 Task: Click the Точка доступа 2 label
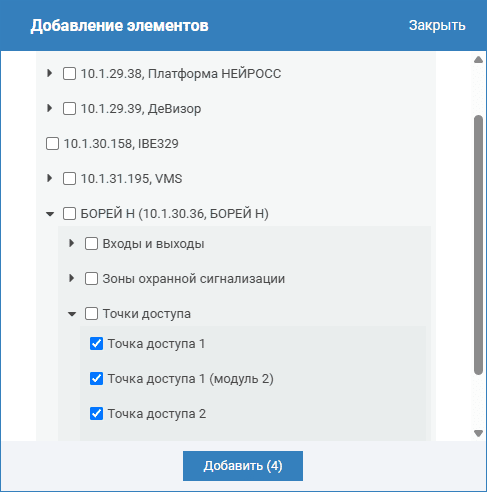157,414
